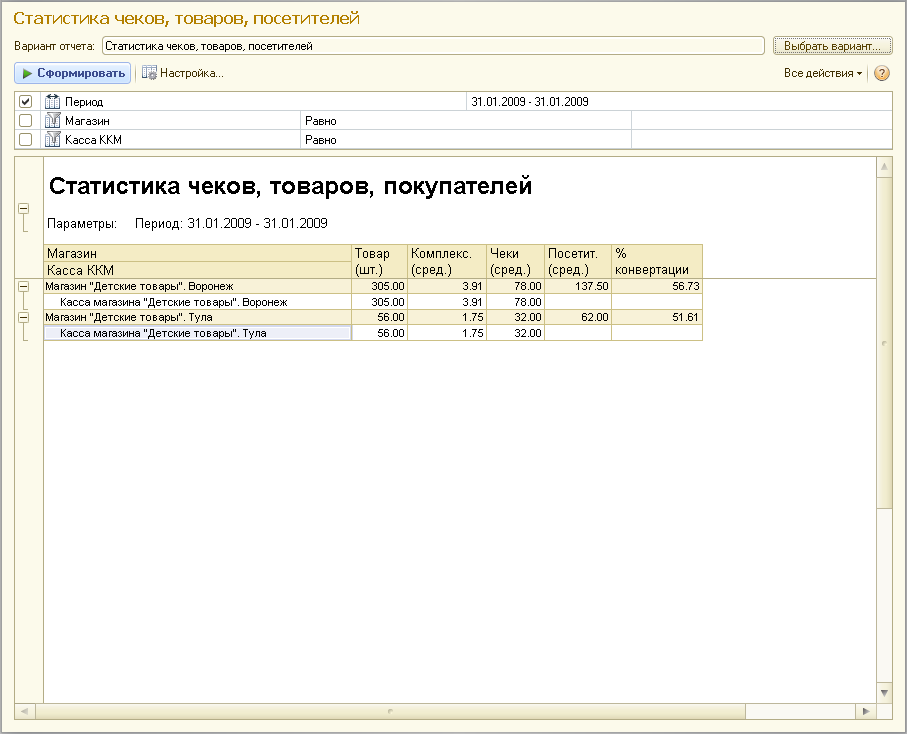Collapse the Тула store group
The image size is (907, 734).
23,317
